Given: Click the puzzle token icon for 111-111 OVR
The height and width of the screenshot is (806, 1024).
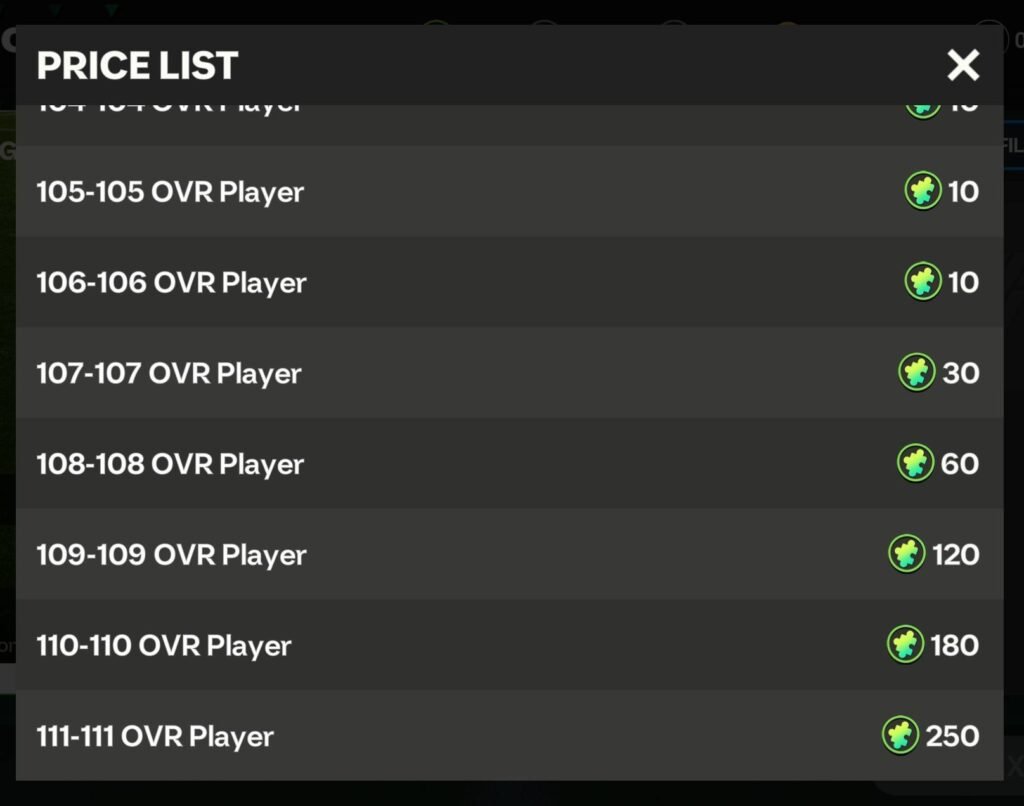Looking at the screenshot, I should coord(900,736).
